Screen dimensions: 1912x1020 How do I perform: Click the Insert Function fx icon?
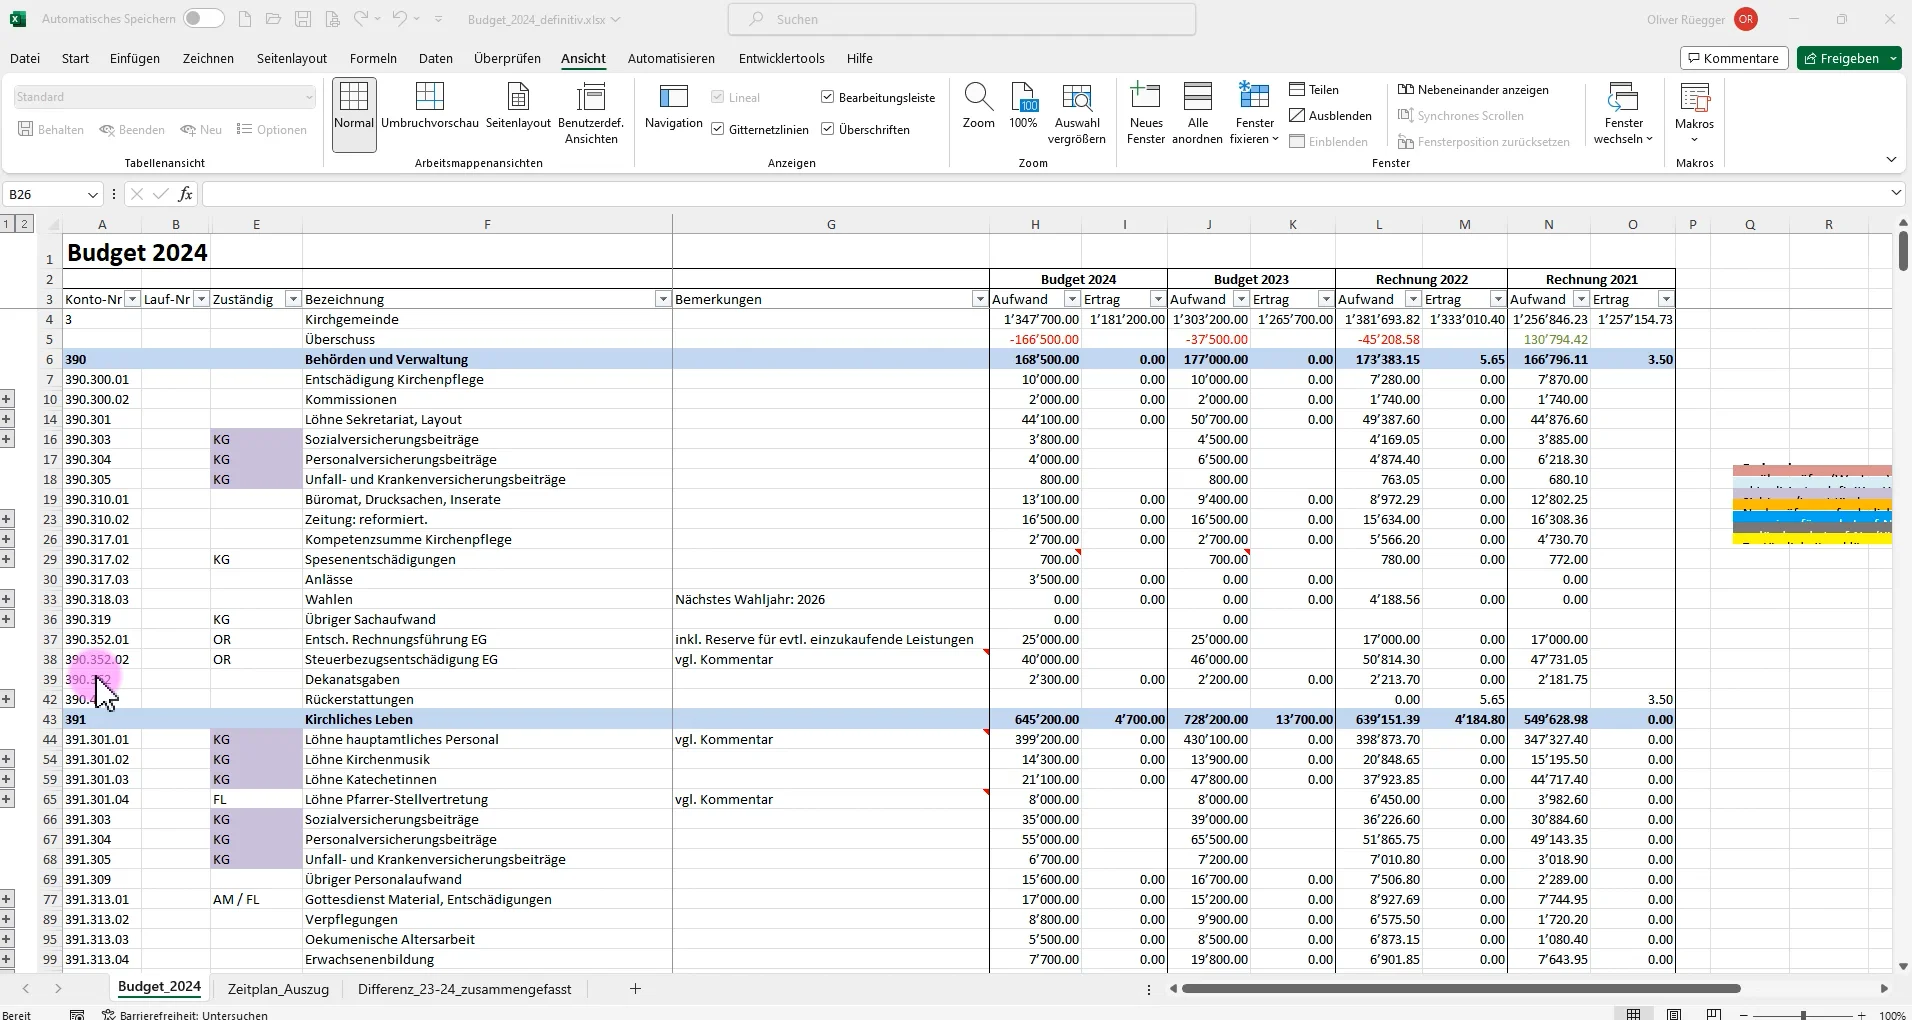(x=185, y=194)
